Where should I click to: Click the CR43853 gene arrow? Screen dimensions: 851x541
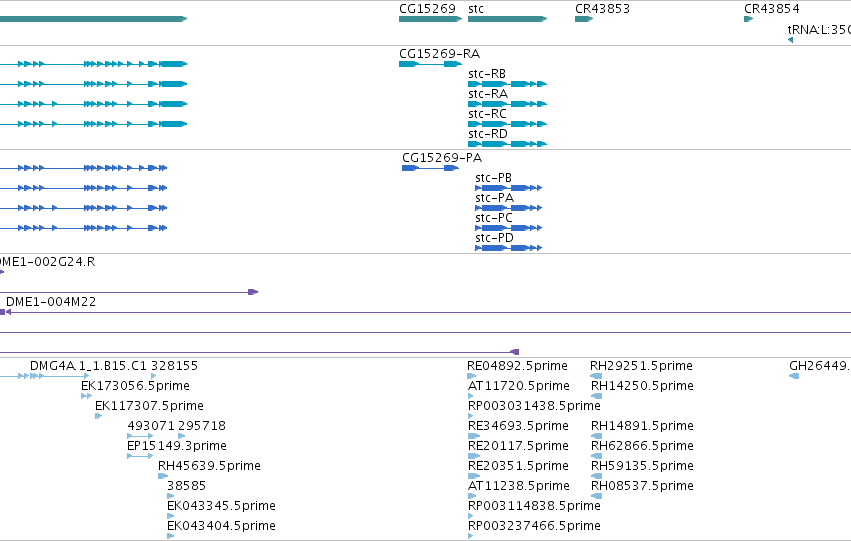[584, 19]
